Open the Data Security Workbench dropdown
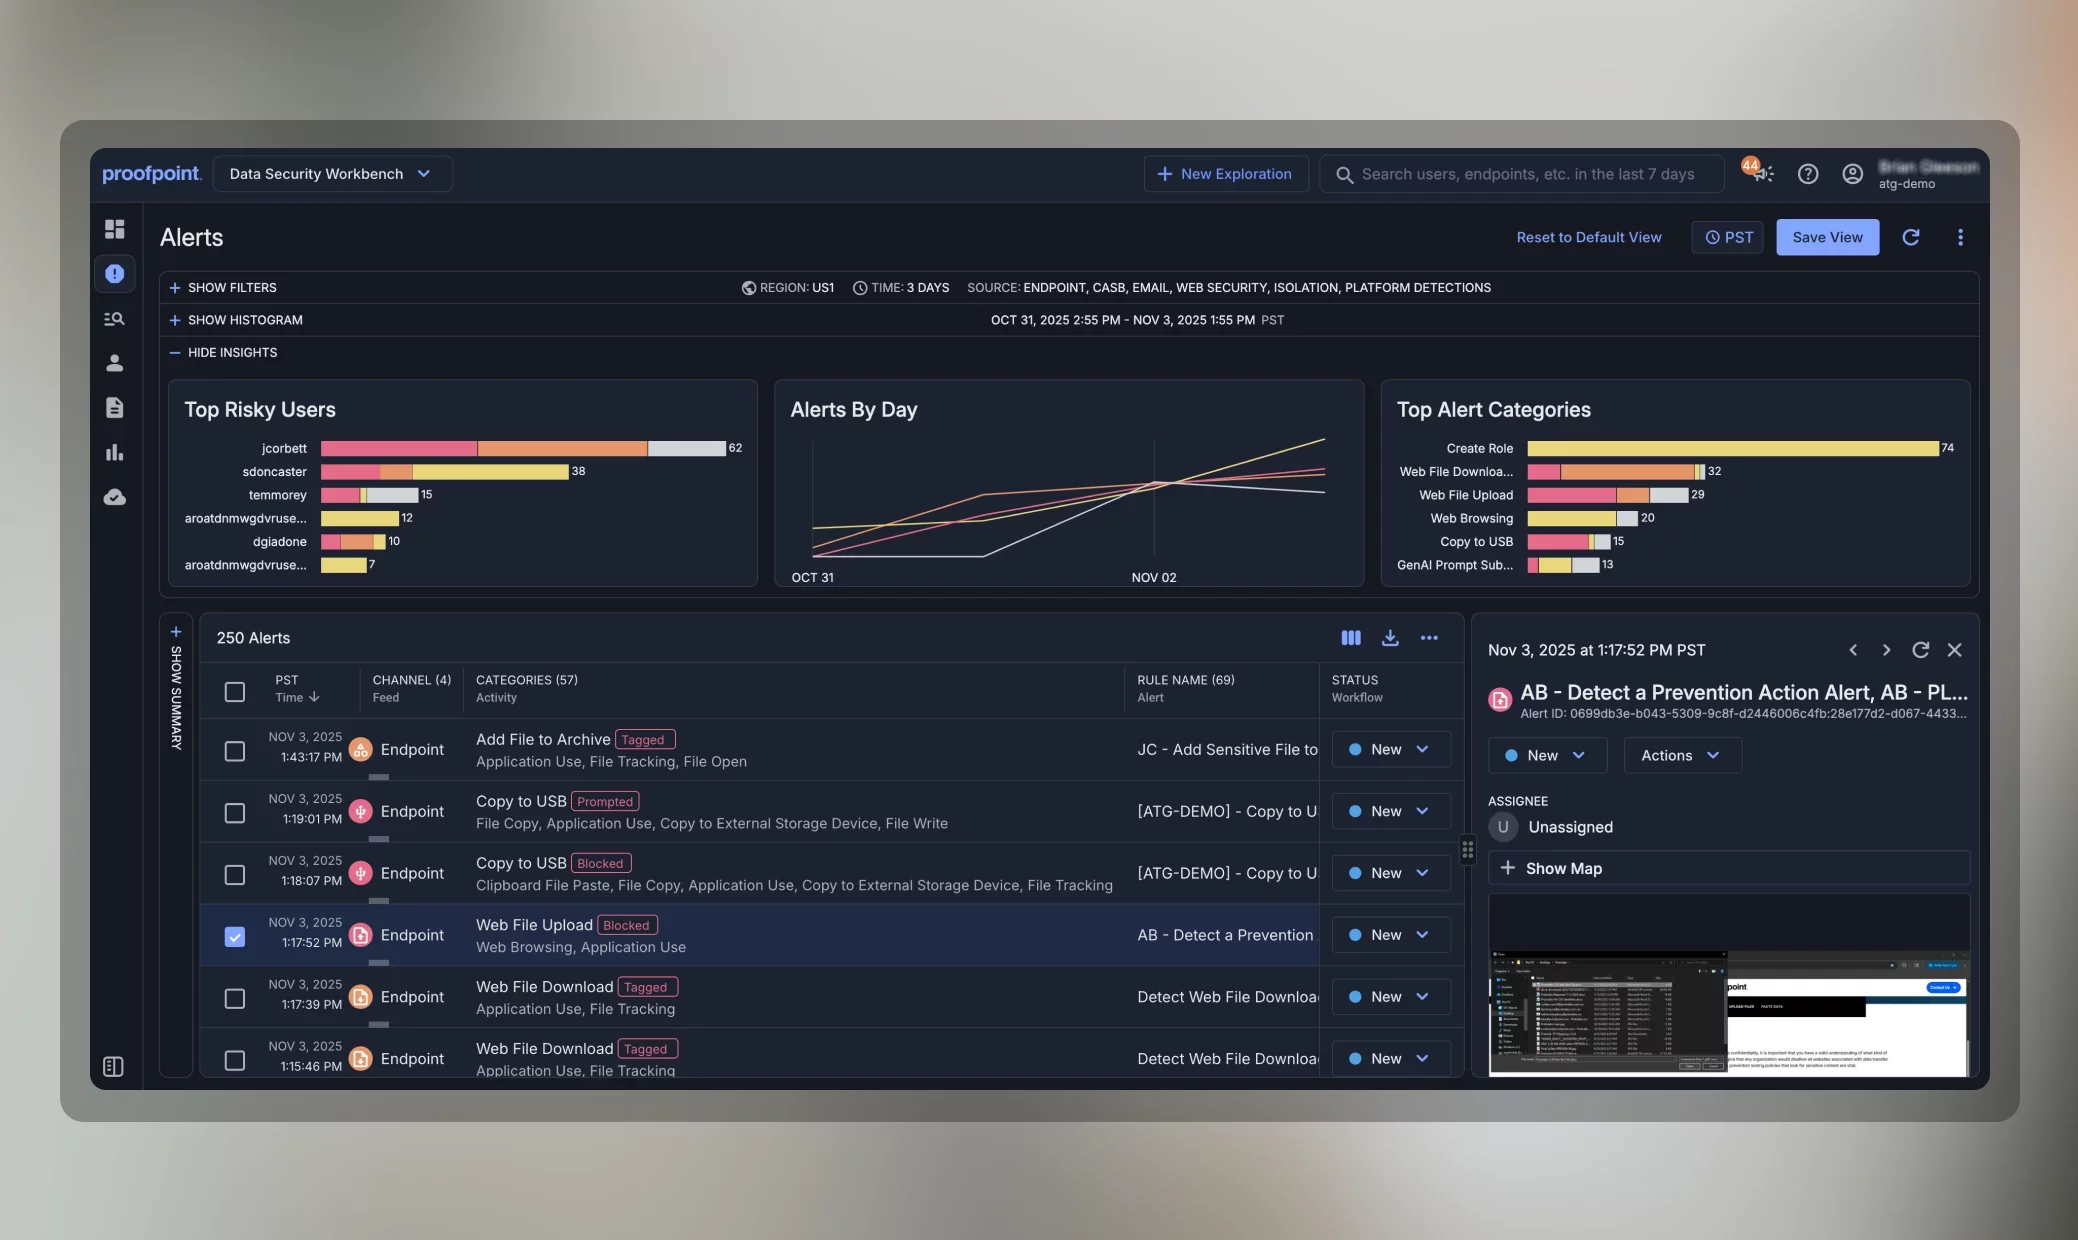2078x1240 pixels. point(332,174)
